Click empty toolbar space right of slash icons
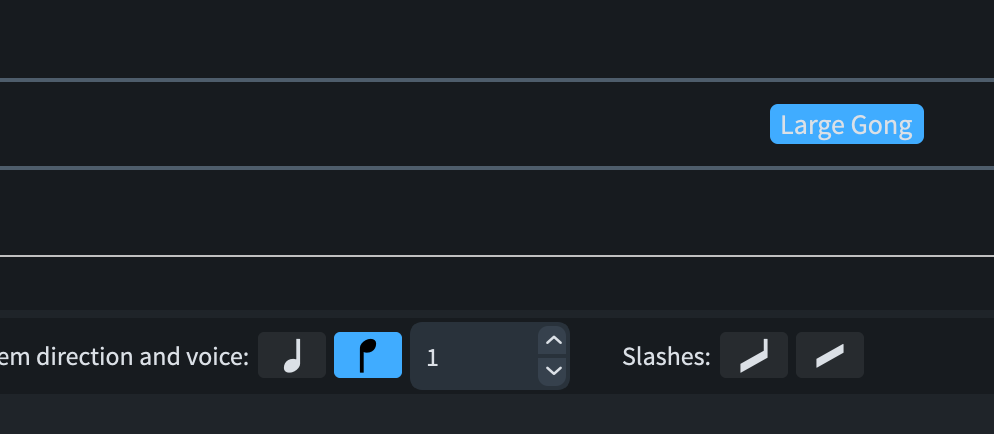The width and height of the screenshot is (994, 434). pos(928,356)
